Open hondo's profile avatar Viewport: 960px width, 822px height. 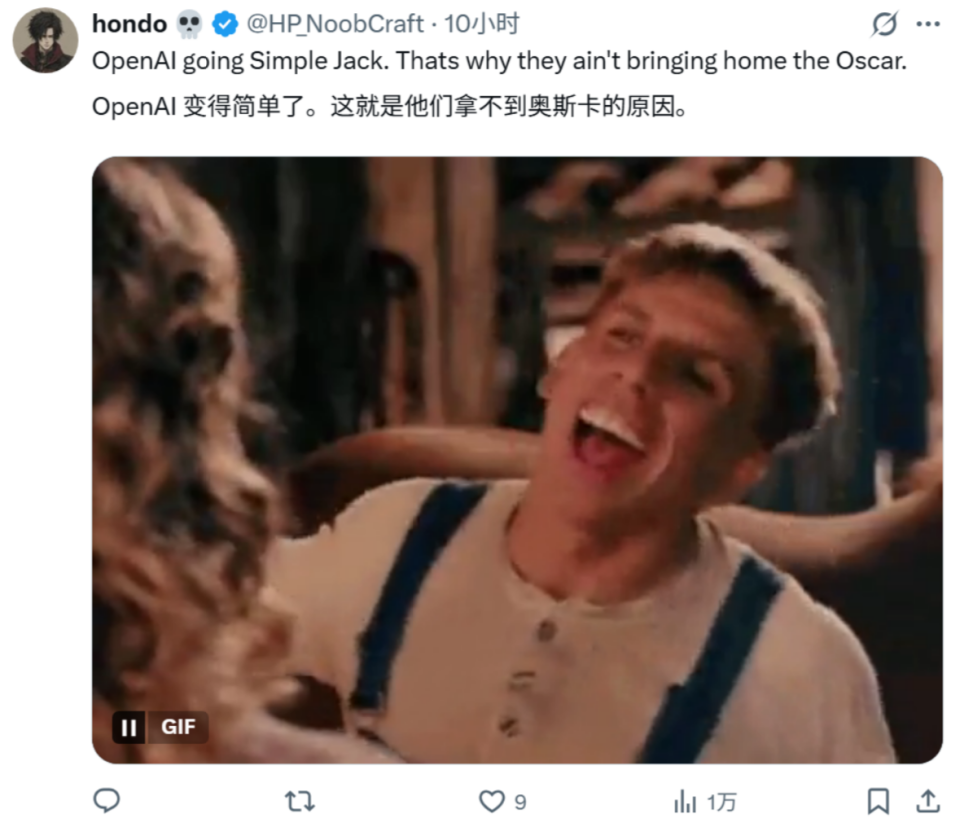coord(45,41)
